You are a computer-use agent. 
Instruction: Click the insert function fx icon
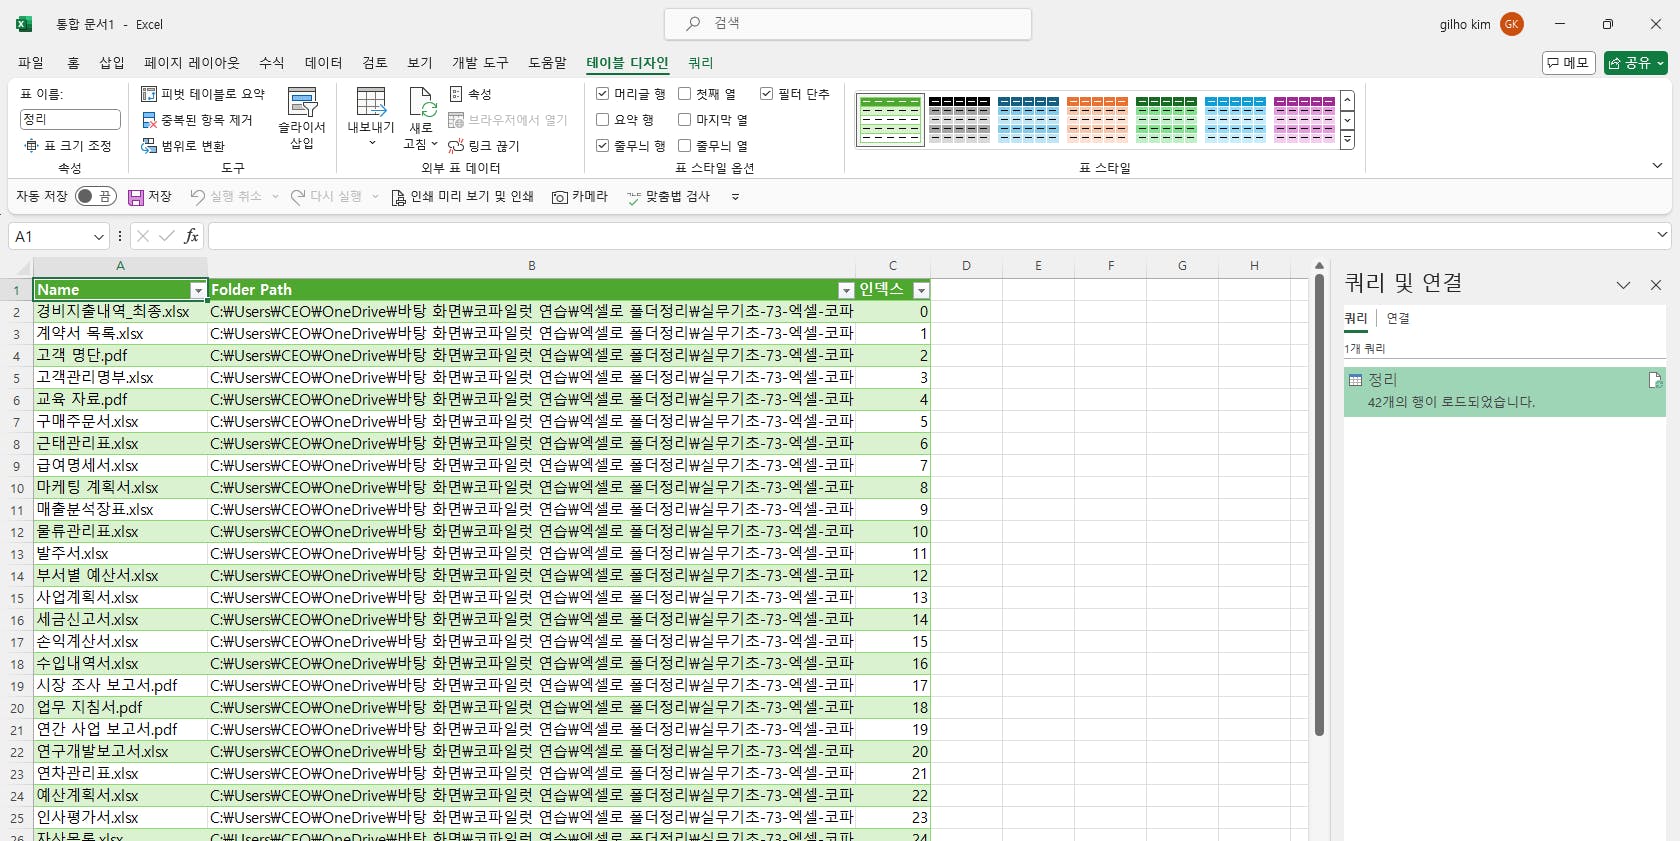[191, 236]
